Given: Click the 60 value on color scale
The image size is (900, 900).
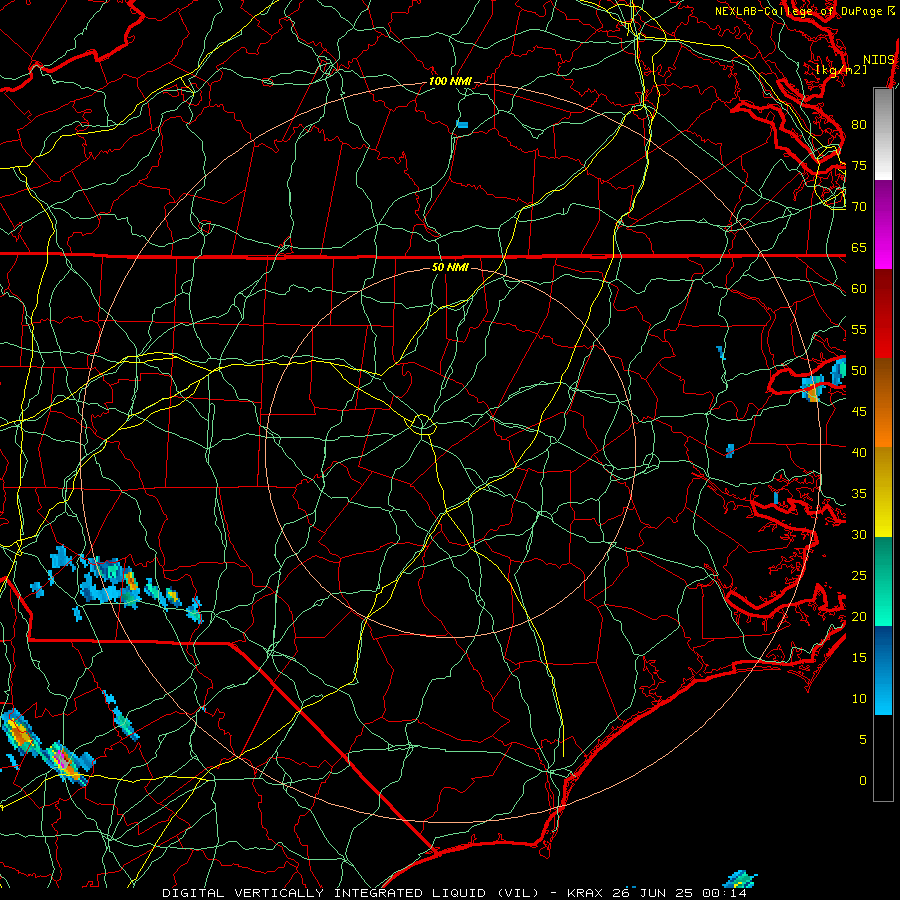Looking at the screenshot, I should (859, 289).
